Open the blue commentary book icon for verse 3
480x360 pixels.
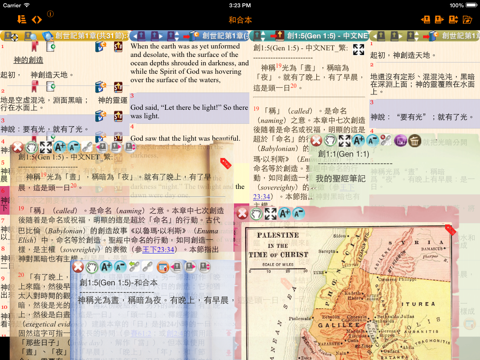[x=100, y=116]
